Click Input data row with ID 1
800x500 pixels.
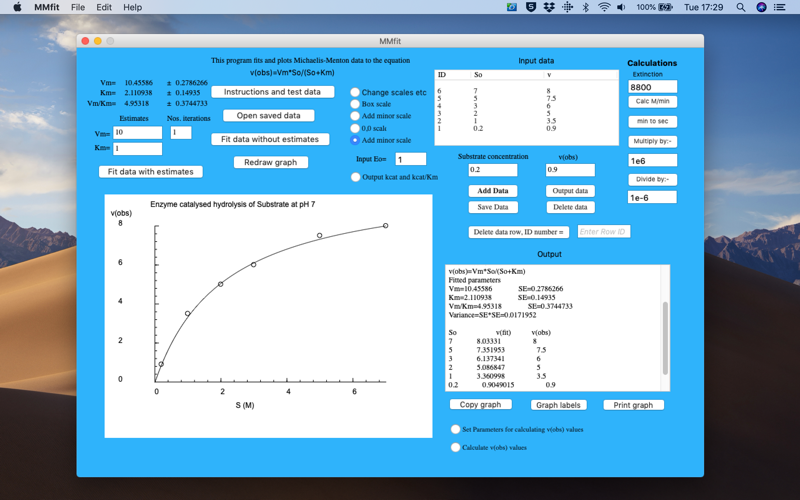[x=526, y=129]
